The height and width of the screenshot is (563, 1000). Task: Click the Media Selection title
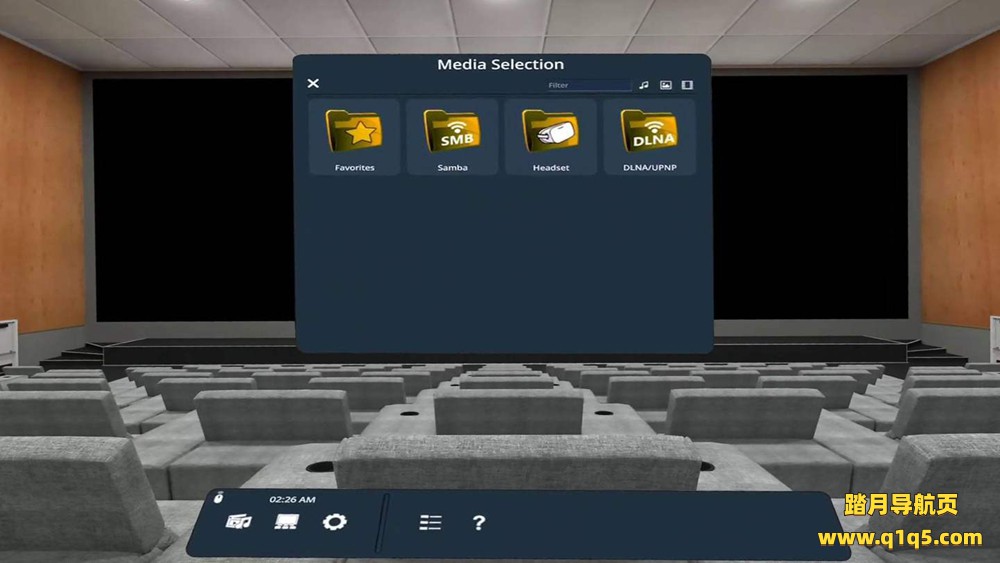(500, 64)
